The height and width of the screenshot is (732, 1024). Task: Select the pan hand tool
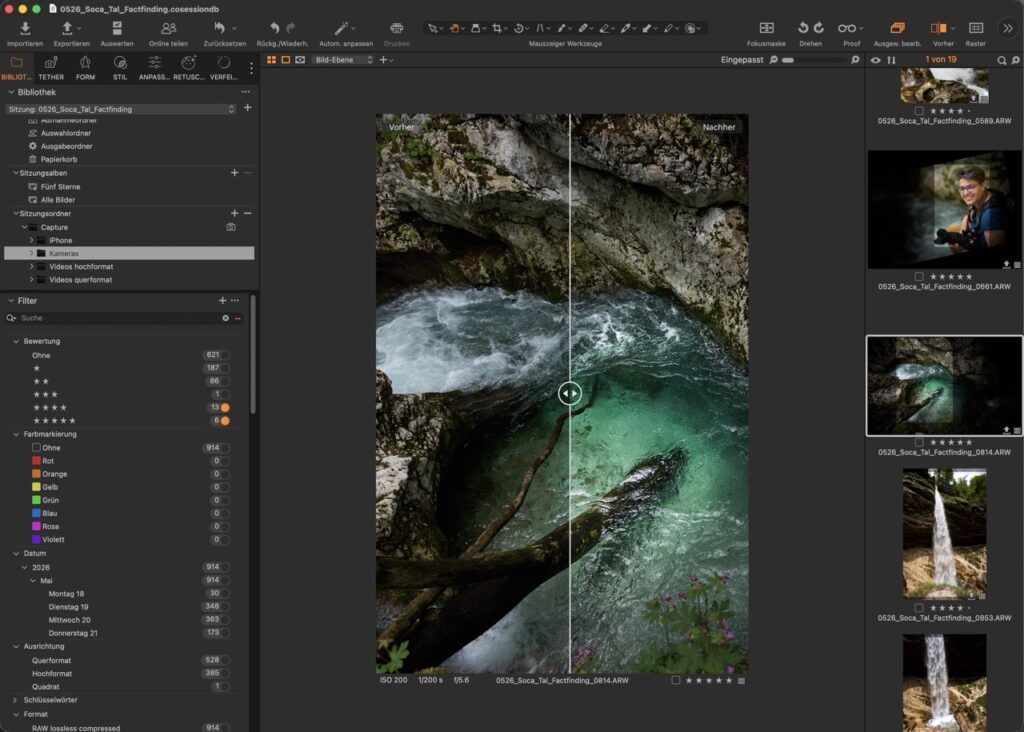(x=454, y=28)
